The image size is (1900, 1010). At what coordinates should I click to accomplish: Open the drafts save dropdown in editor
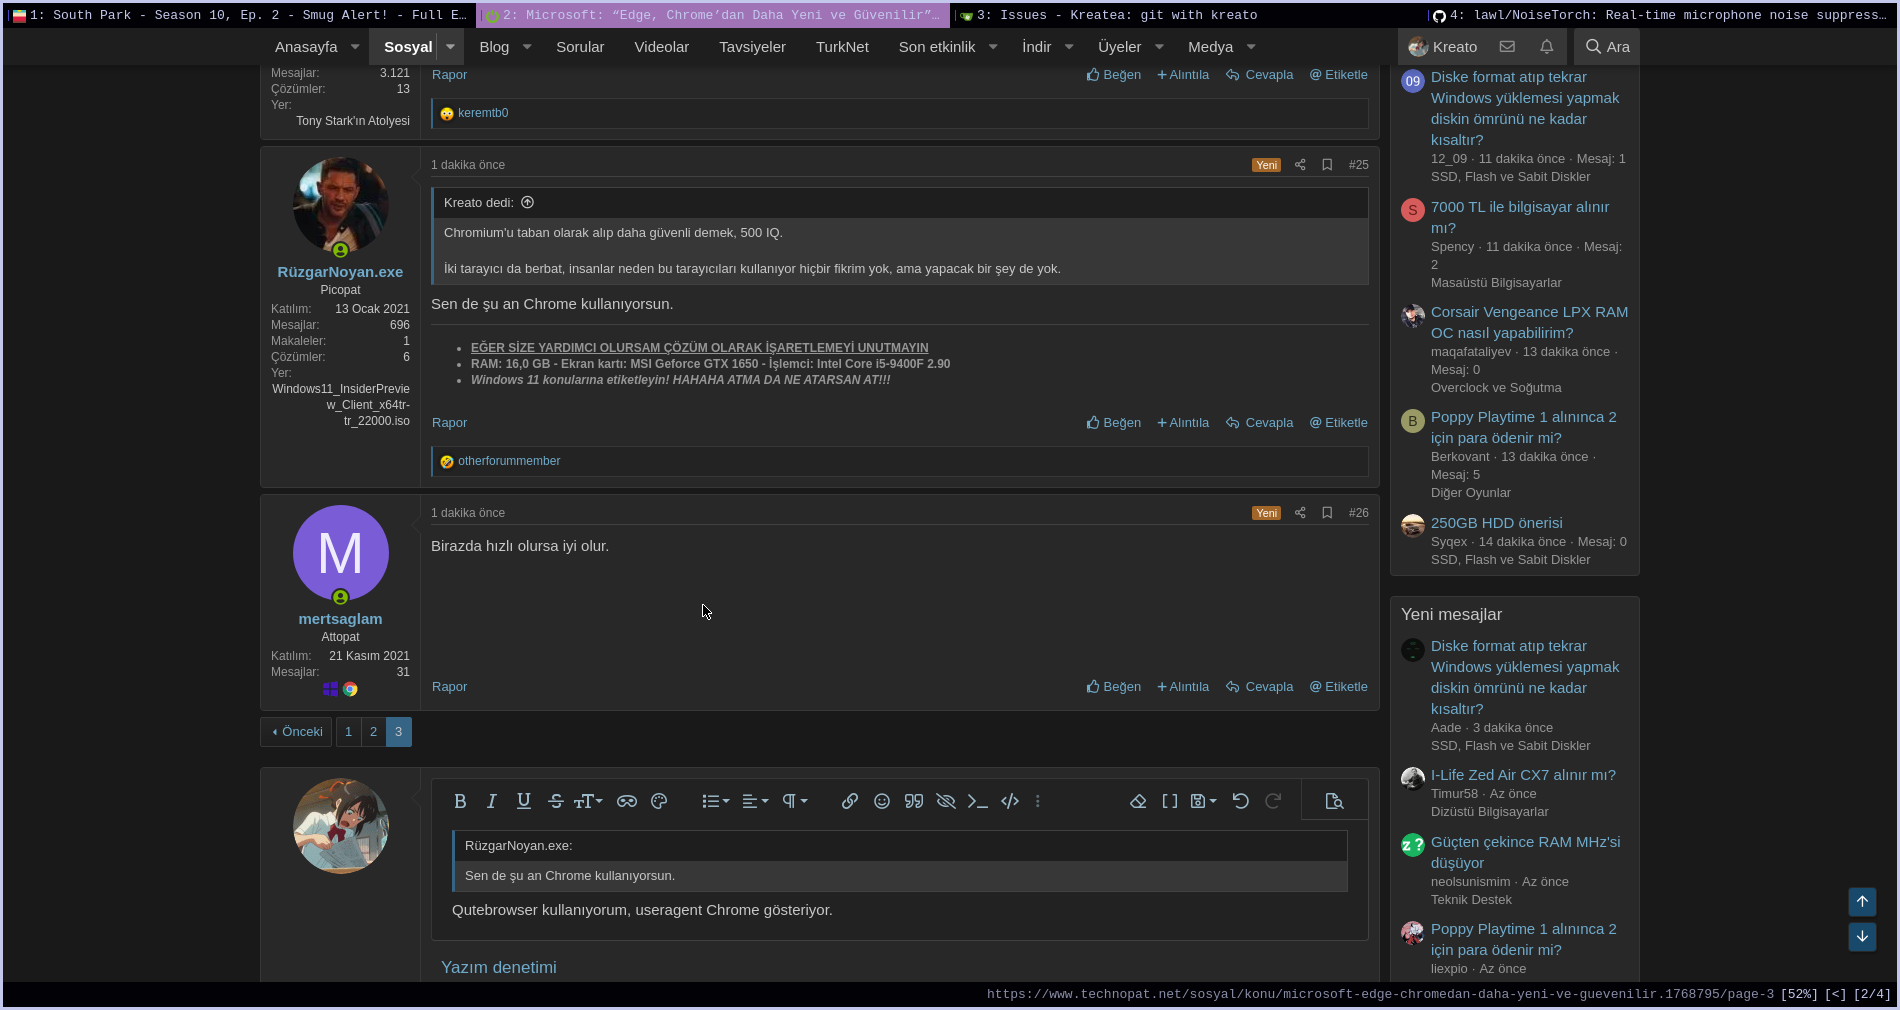point(1204,801)
